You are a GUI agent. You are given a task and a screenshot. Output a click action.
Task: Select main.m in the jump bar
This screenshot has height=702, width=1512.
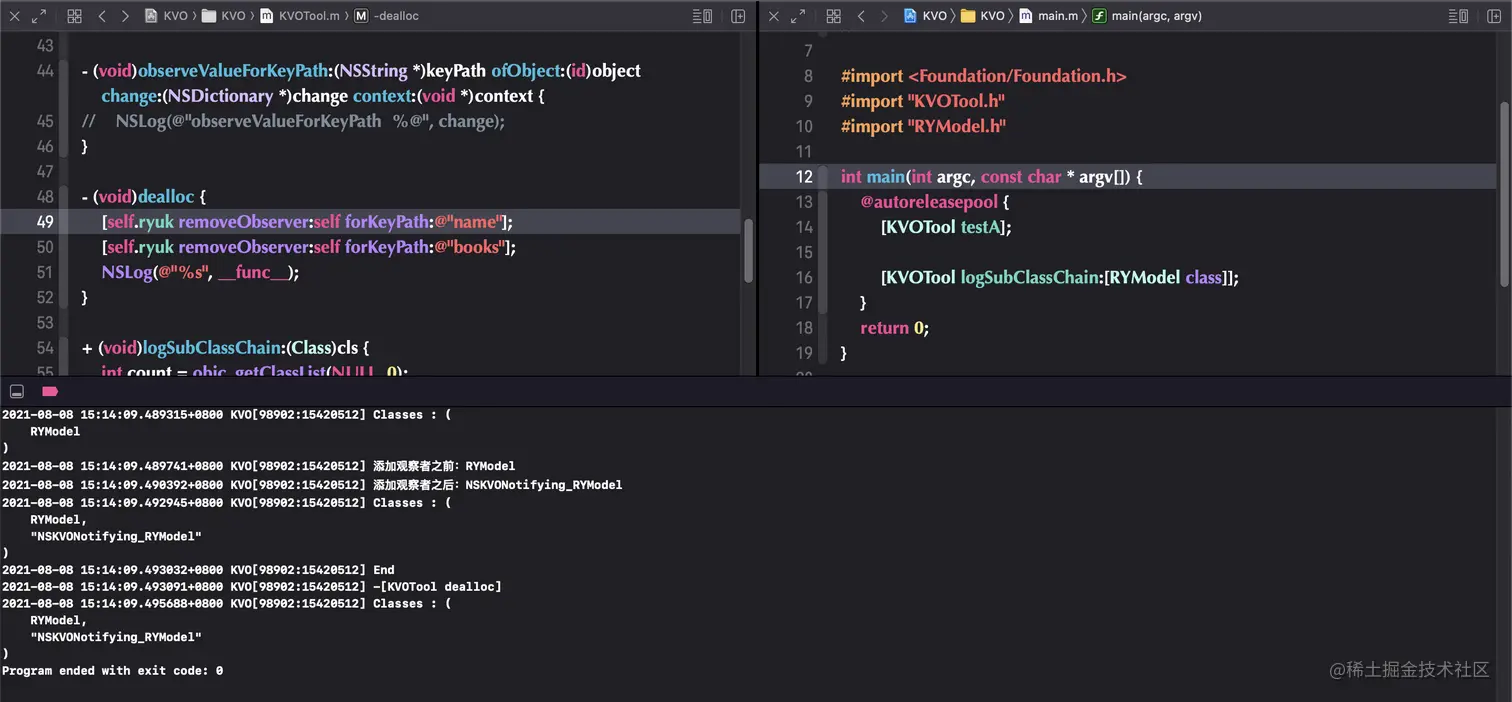(1048, 16)
